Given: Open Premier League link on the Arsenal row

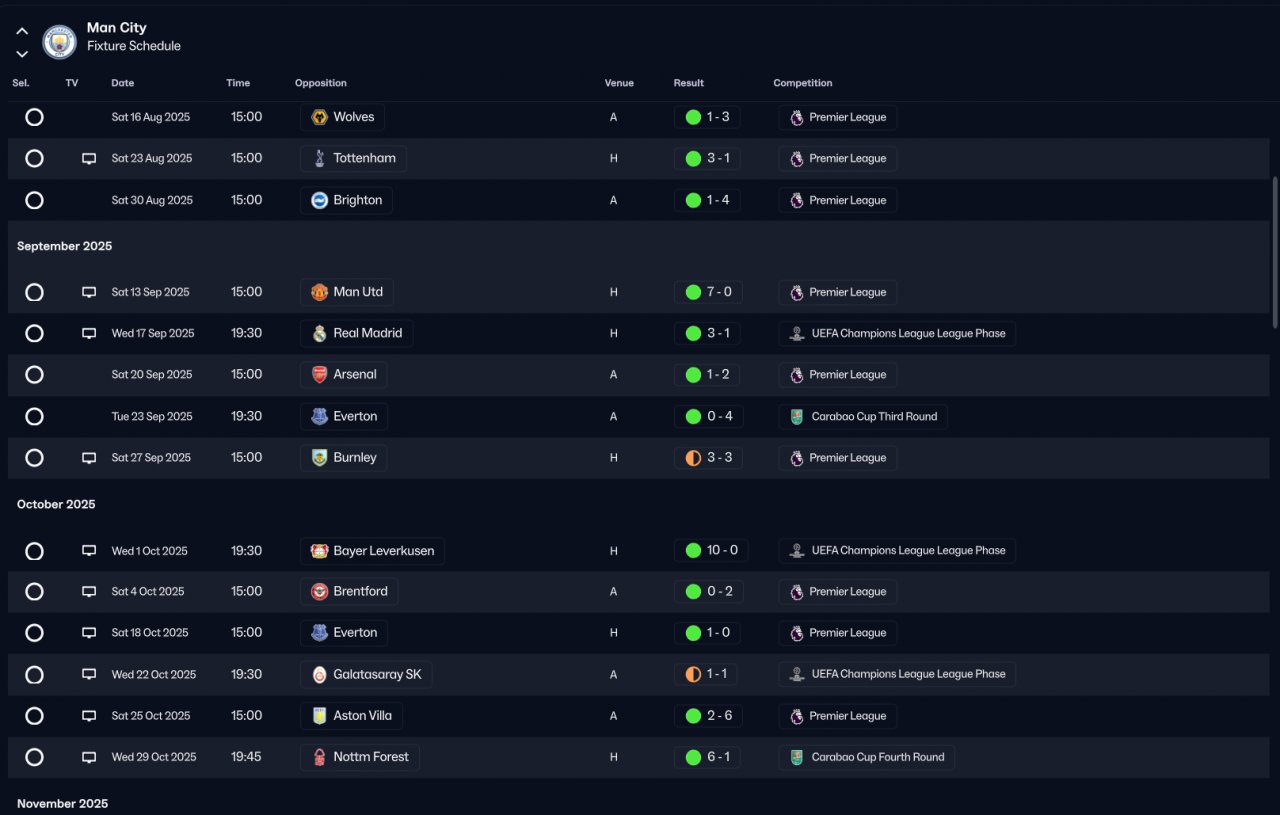Looking at the screenshot, I should [x=838, y=375].
